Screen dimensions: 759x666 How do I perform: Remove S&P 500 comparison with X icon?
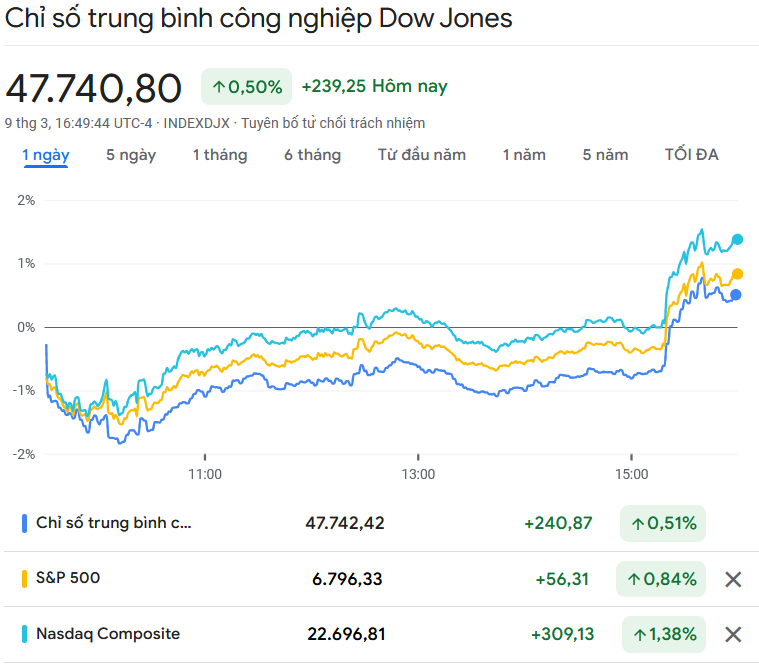coord(733,579)
